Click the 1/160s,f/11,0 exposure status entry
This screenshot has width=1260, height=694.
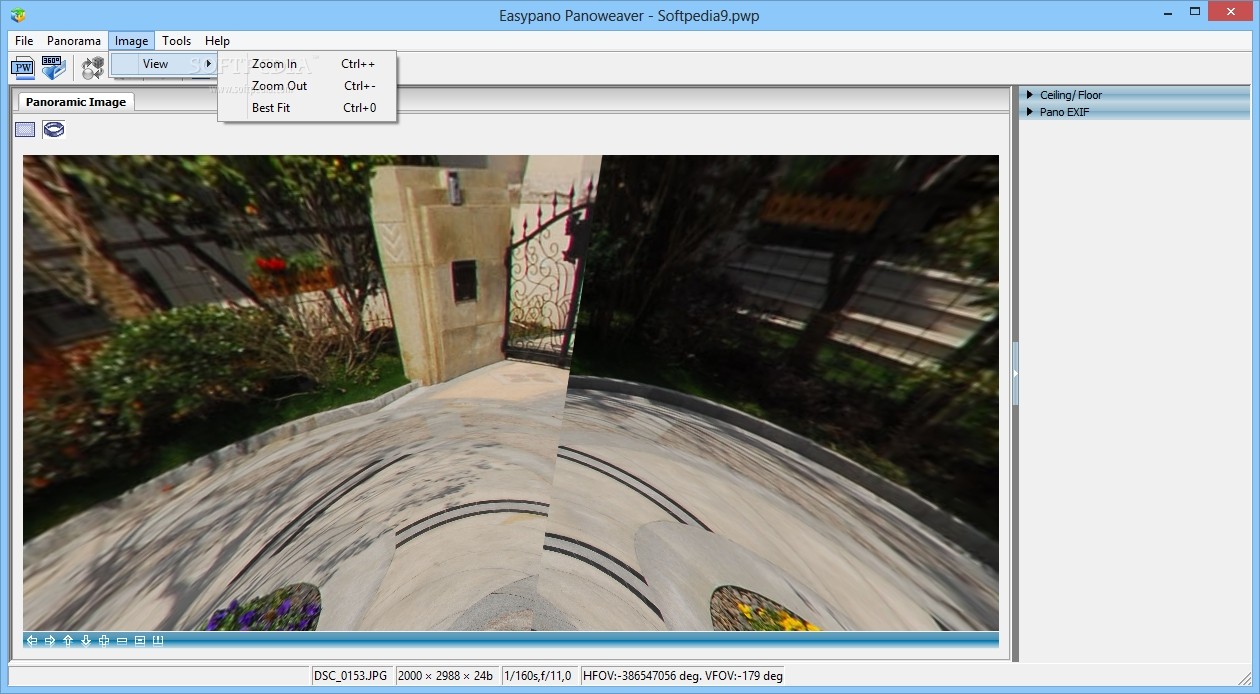pyautogui.click(x=539, y=676)
